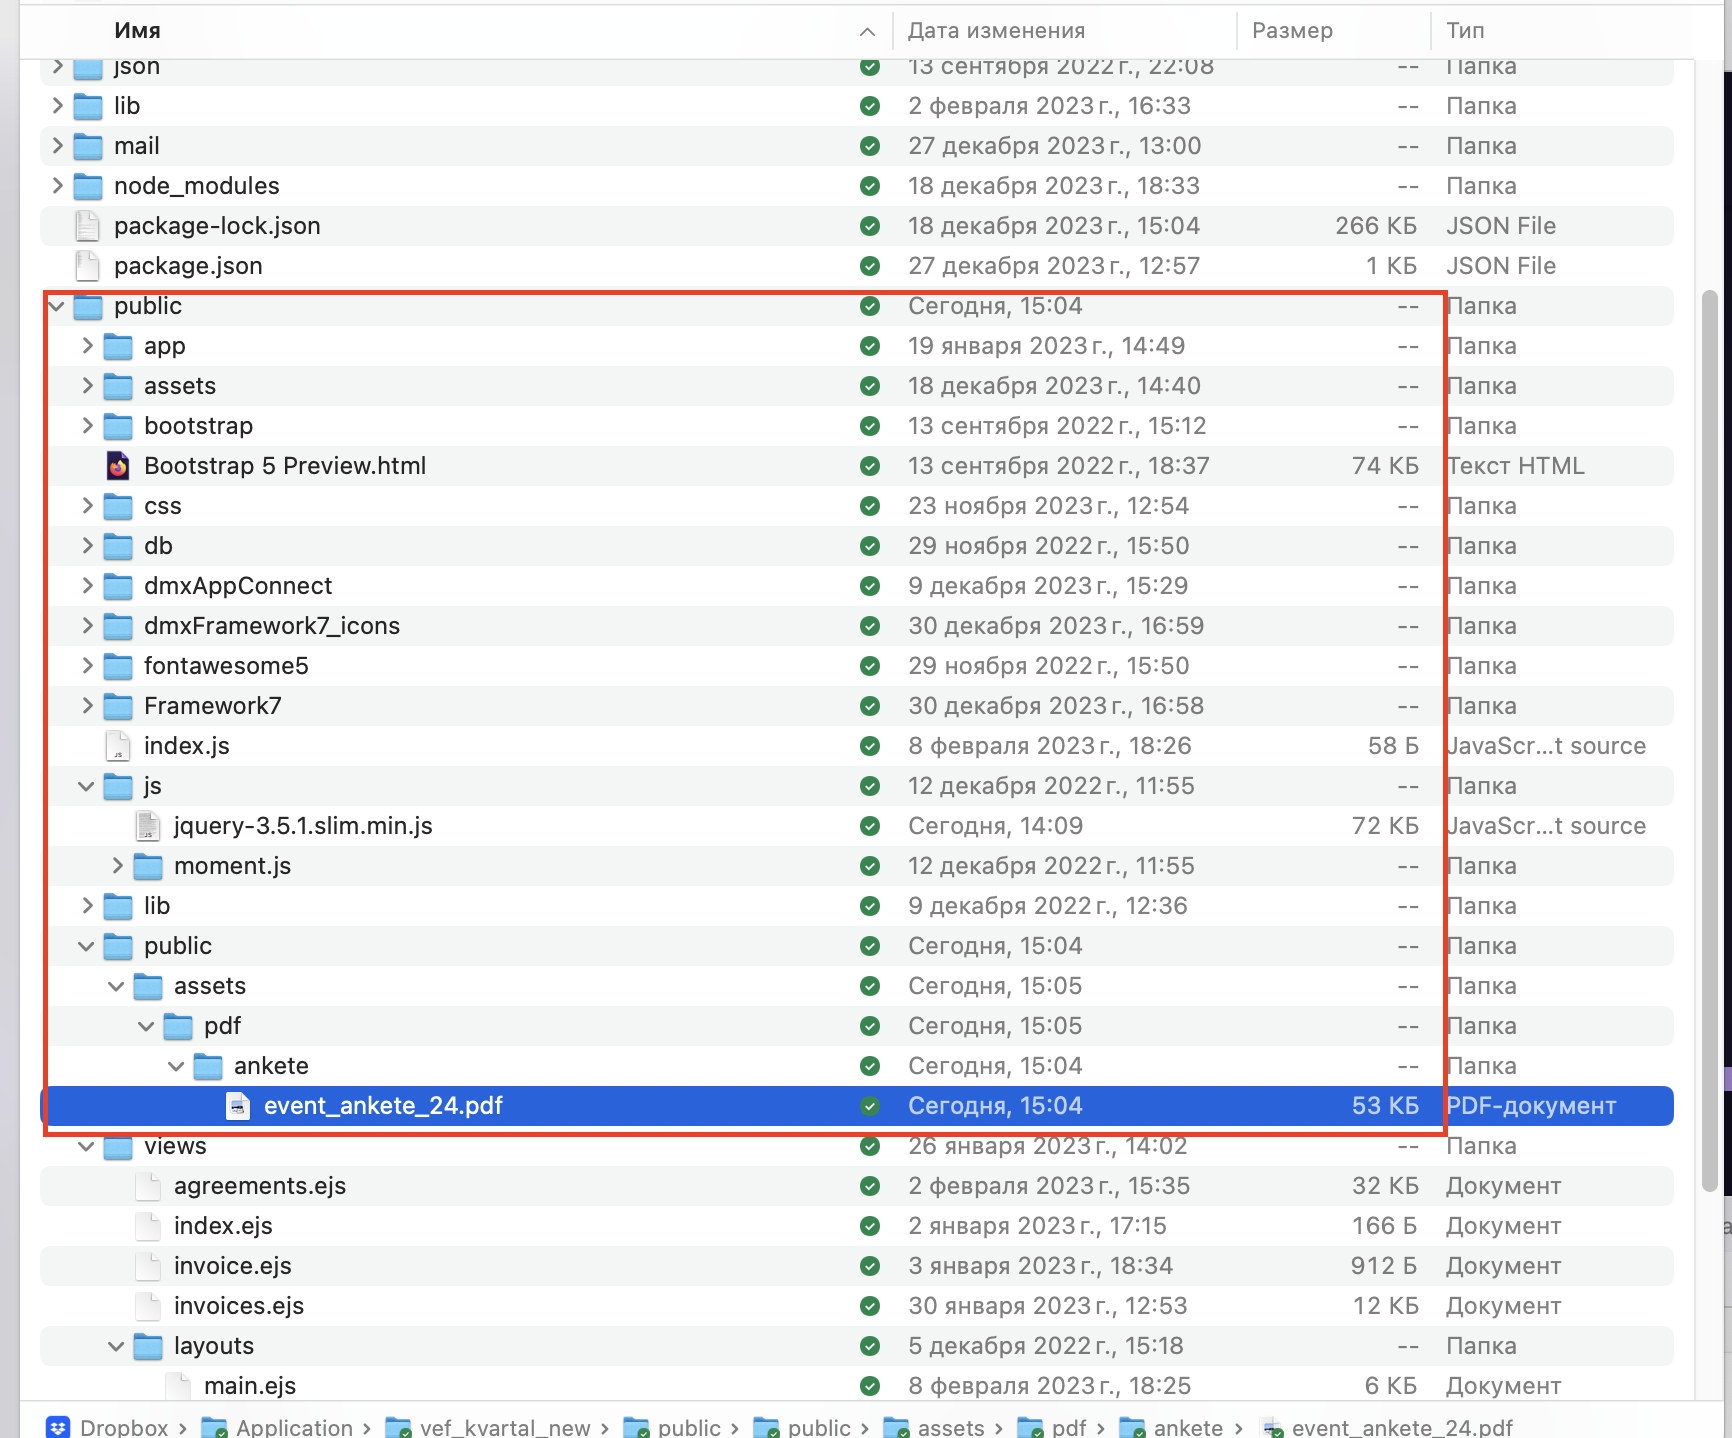Viewport: 1732px width, 1438px height.
Task: Select the db folder row
Action: pos(857,546)
